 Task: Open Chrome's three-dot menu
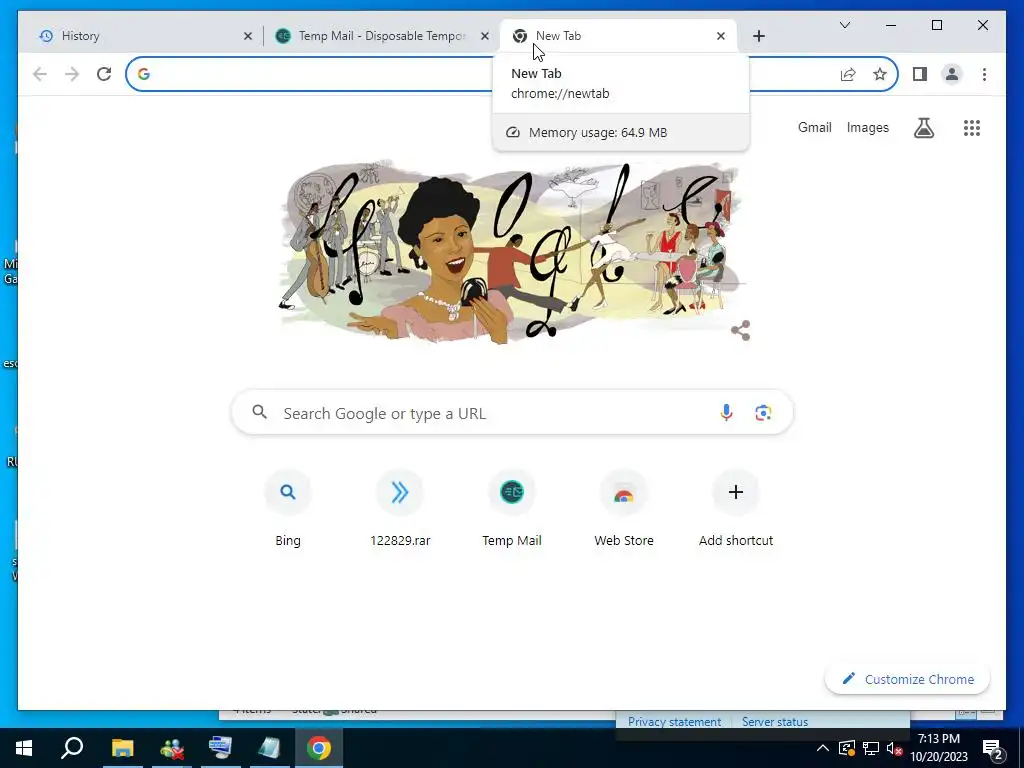tap(984, 74)
